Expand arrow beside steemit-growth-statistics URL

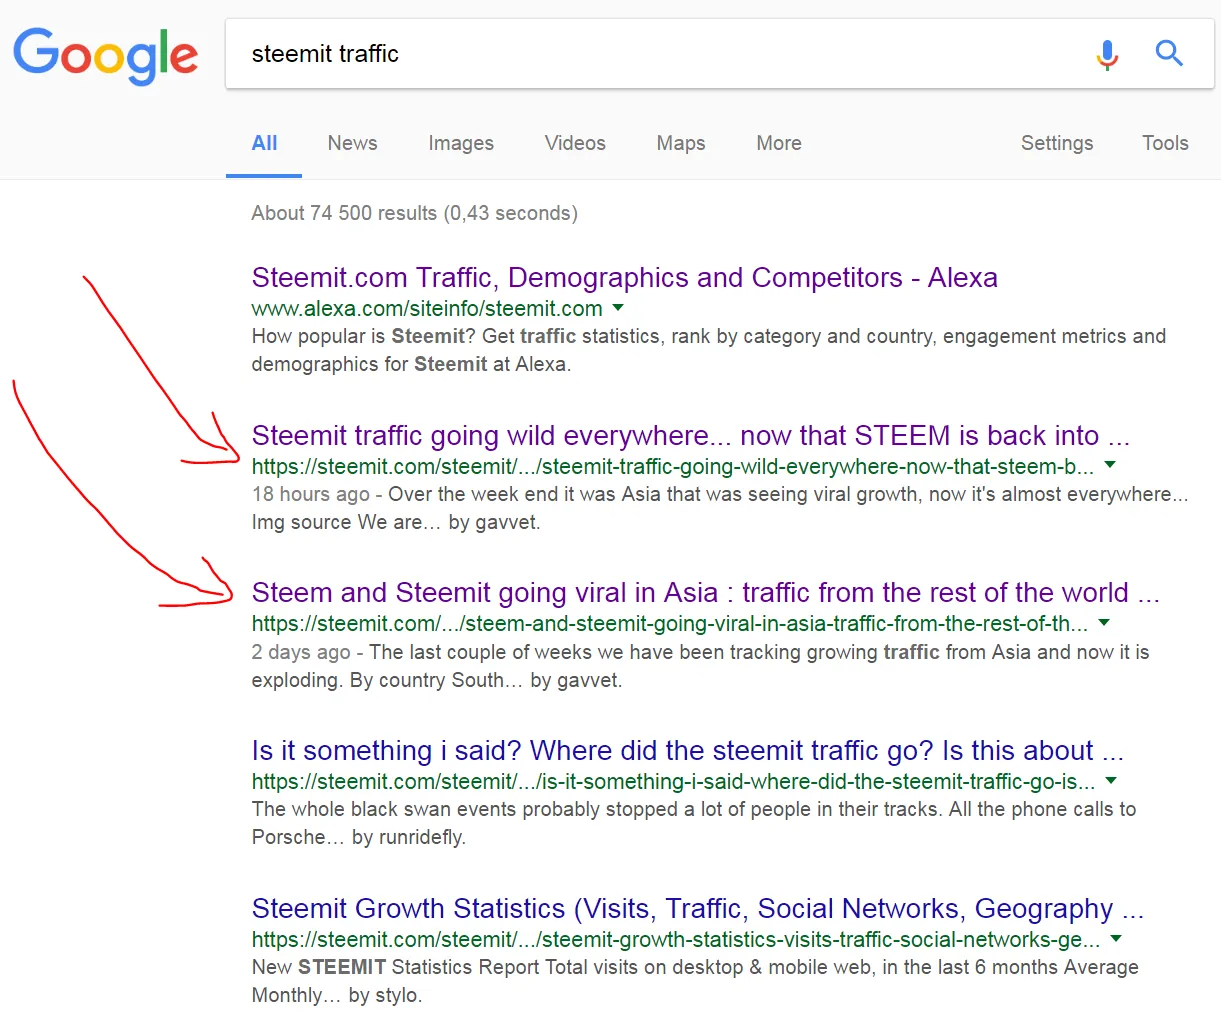(1116, 938)
